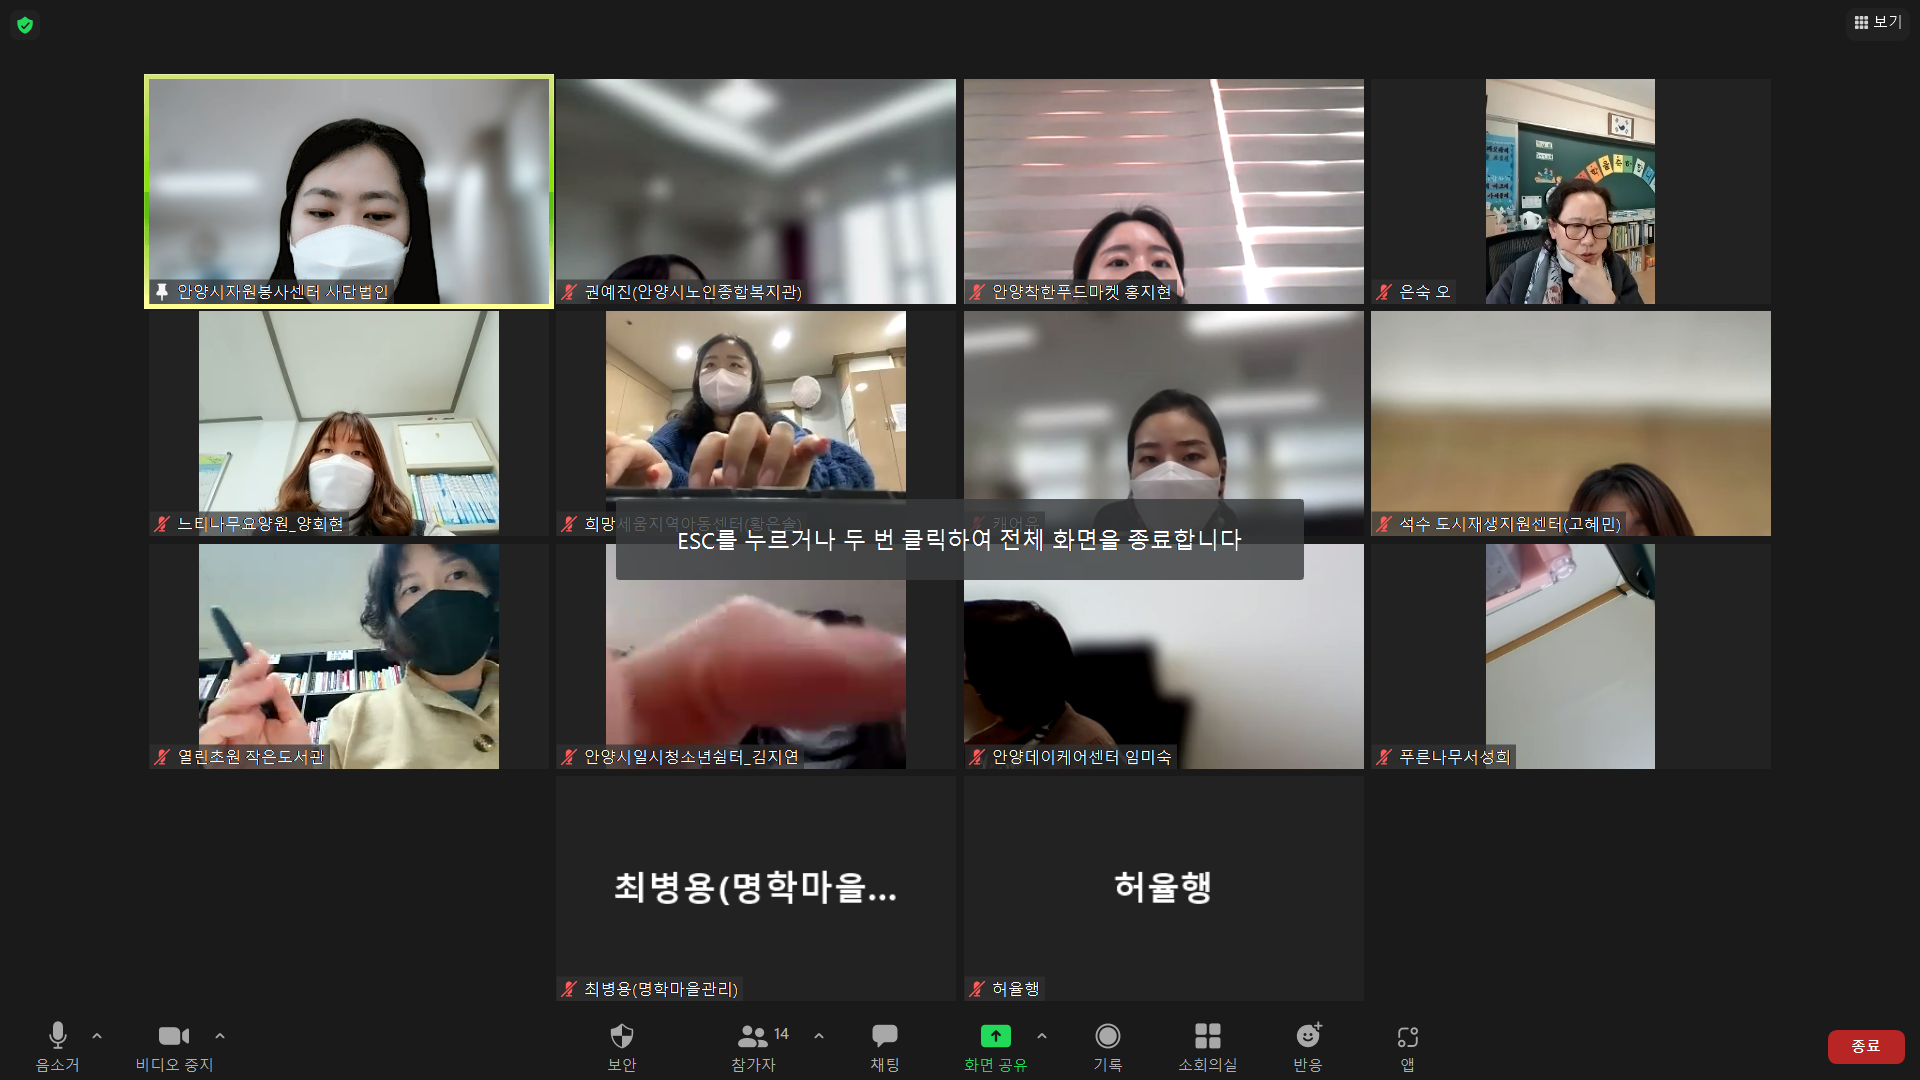
Task: Click the red End (종료) button
Action: (x=1865, y=1046)
